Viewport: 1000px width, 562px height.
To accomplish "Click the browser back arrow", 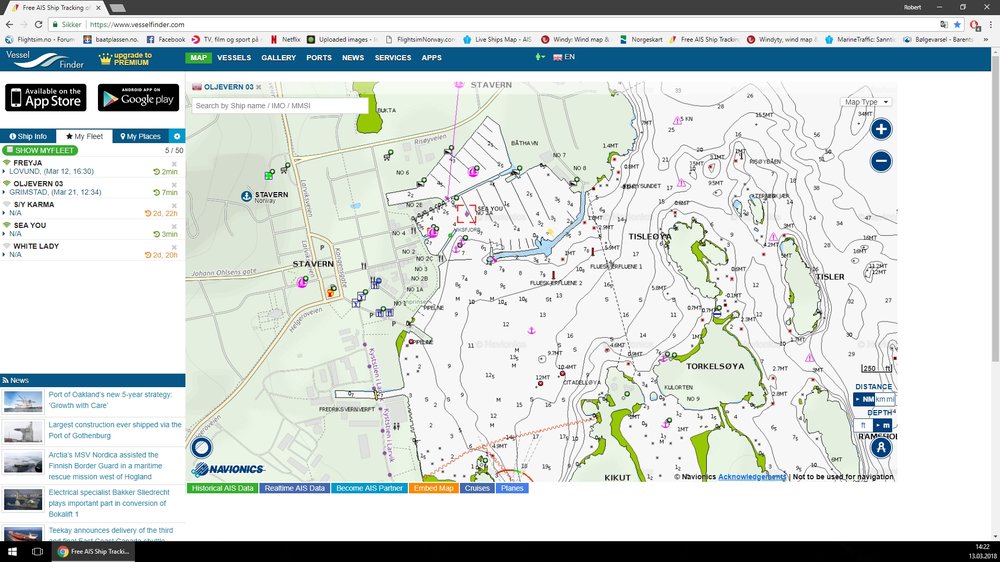I will (x=9, y=24).
